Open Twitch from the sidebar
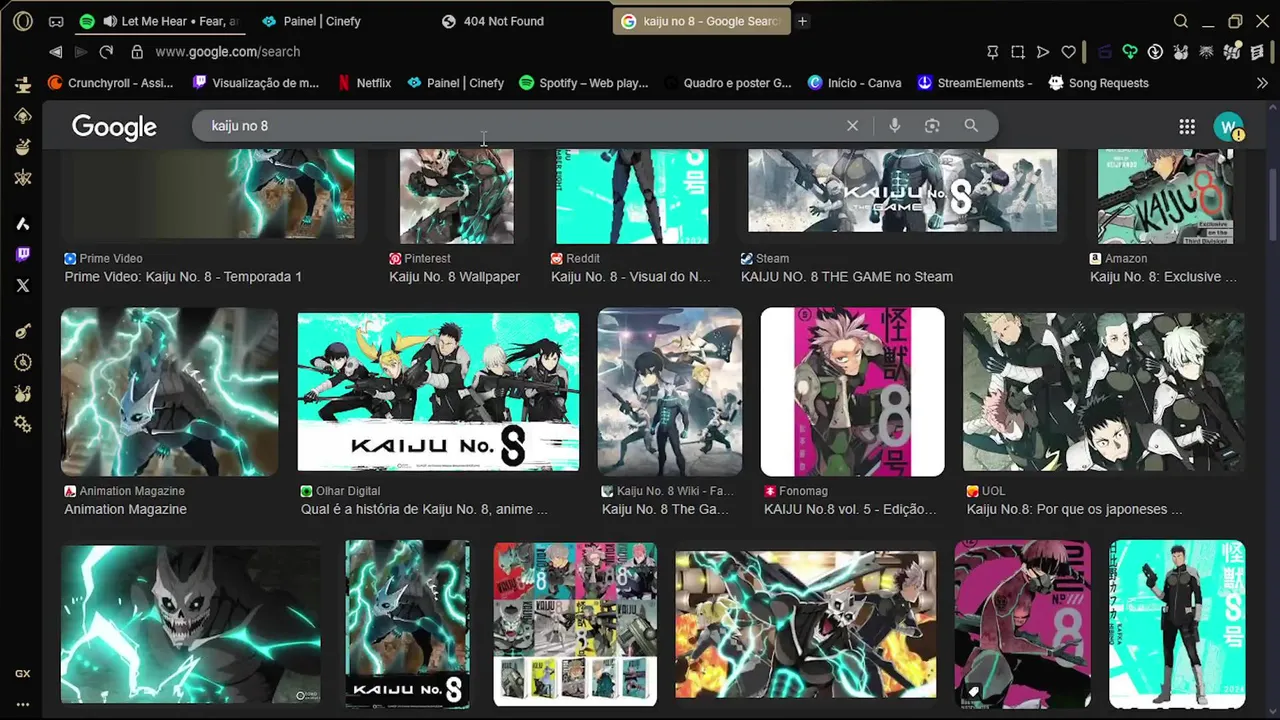 tap(22, 254)
